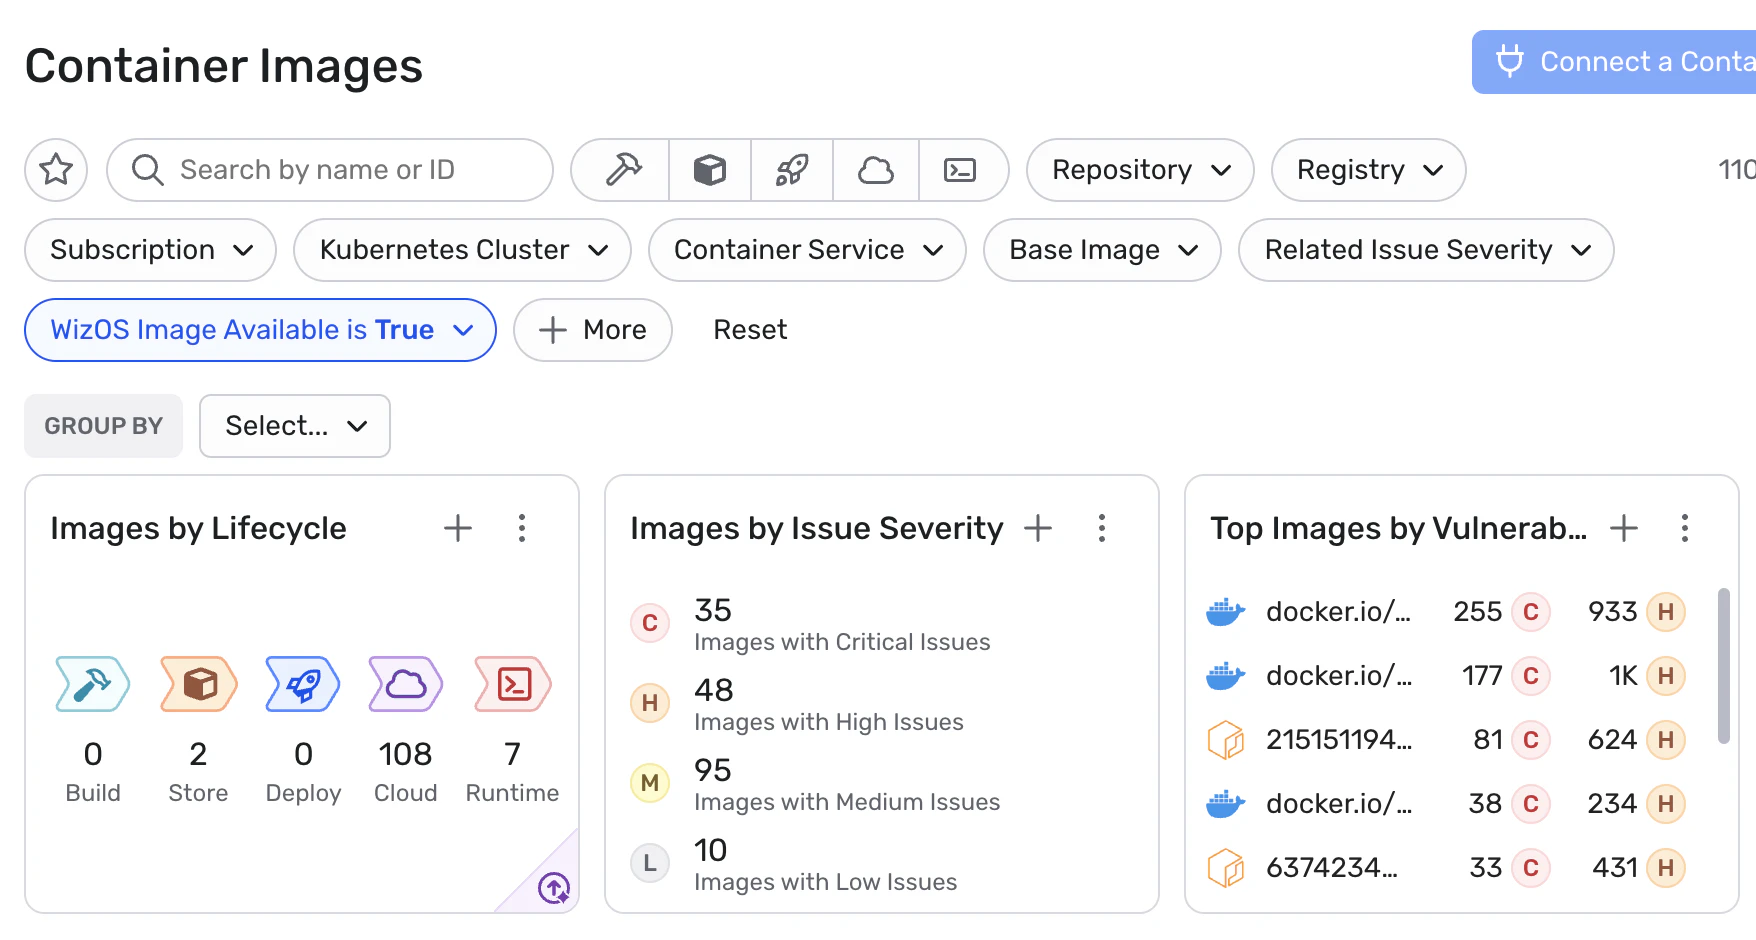Click the 933 high badge
This screenshot has height=940, width=1756.
[x=1666, y=612]
